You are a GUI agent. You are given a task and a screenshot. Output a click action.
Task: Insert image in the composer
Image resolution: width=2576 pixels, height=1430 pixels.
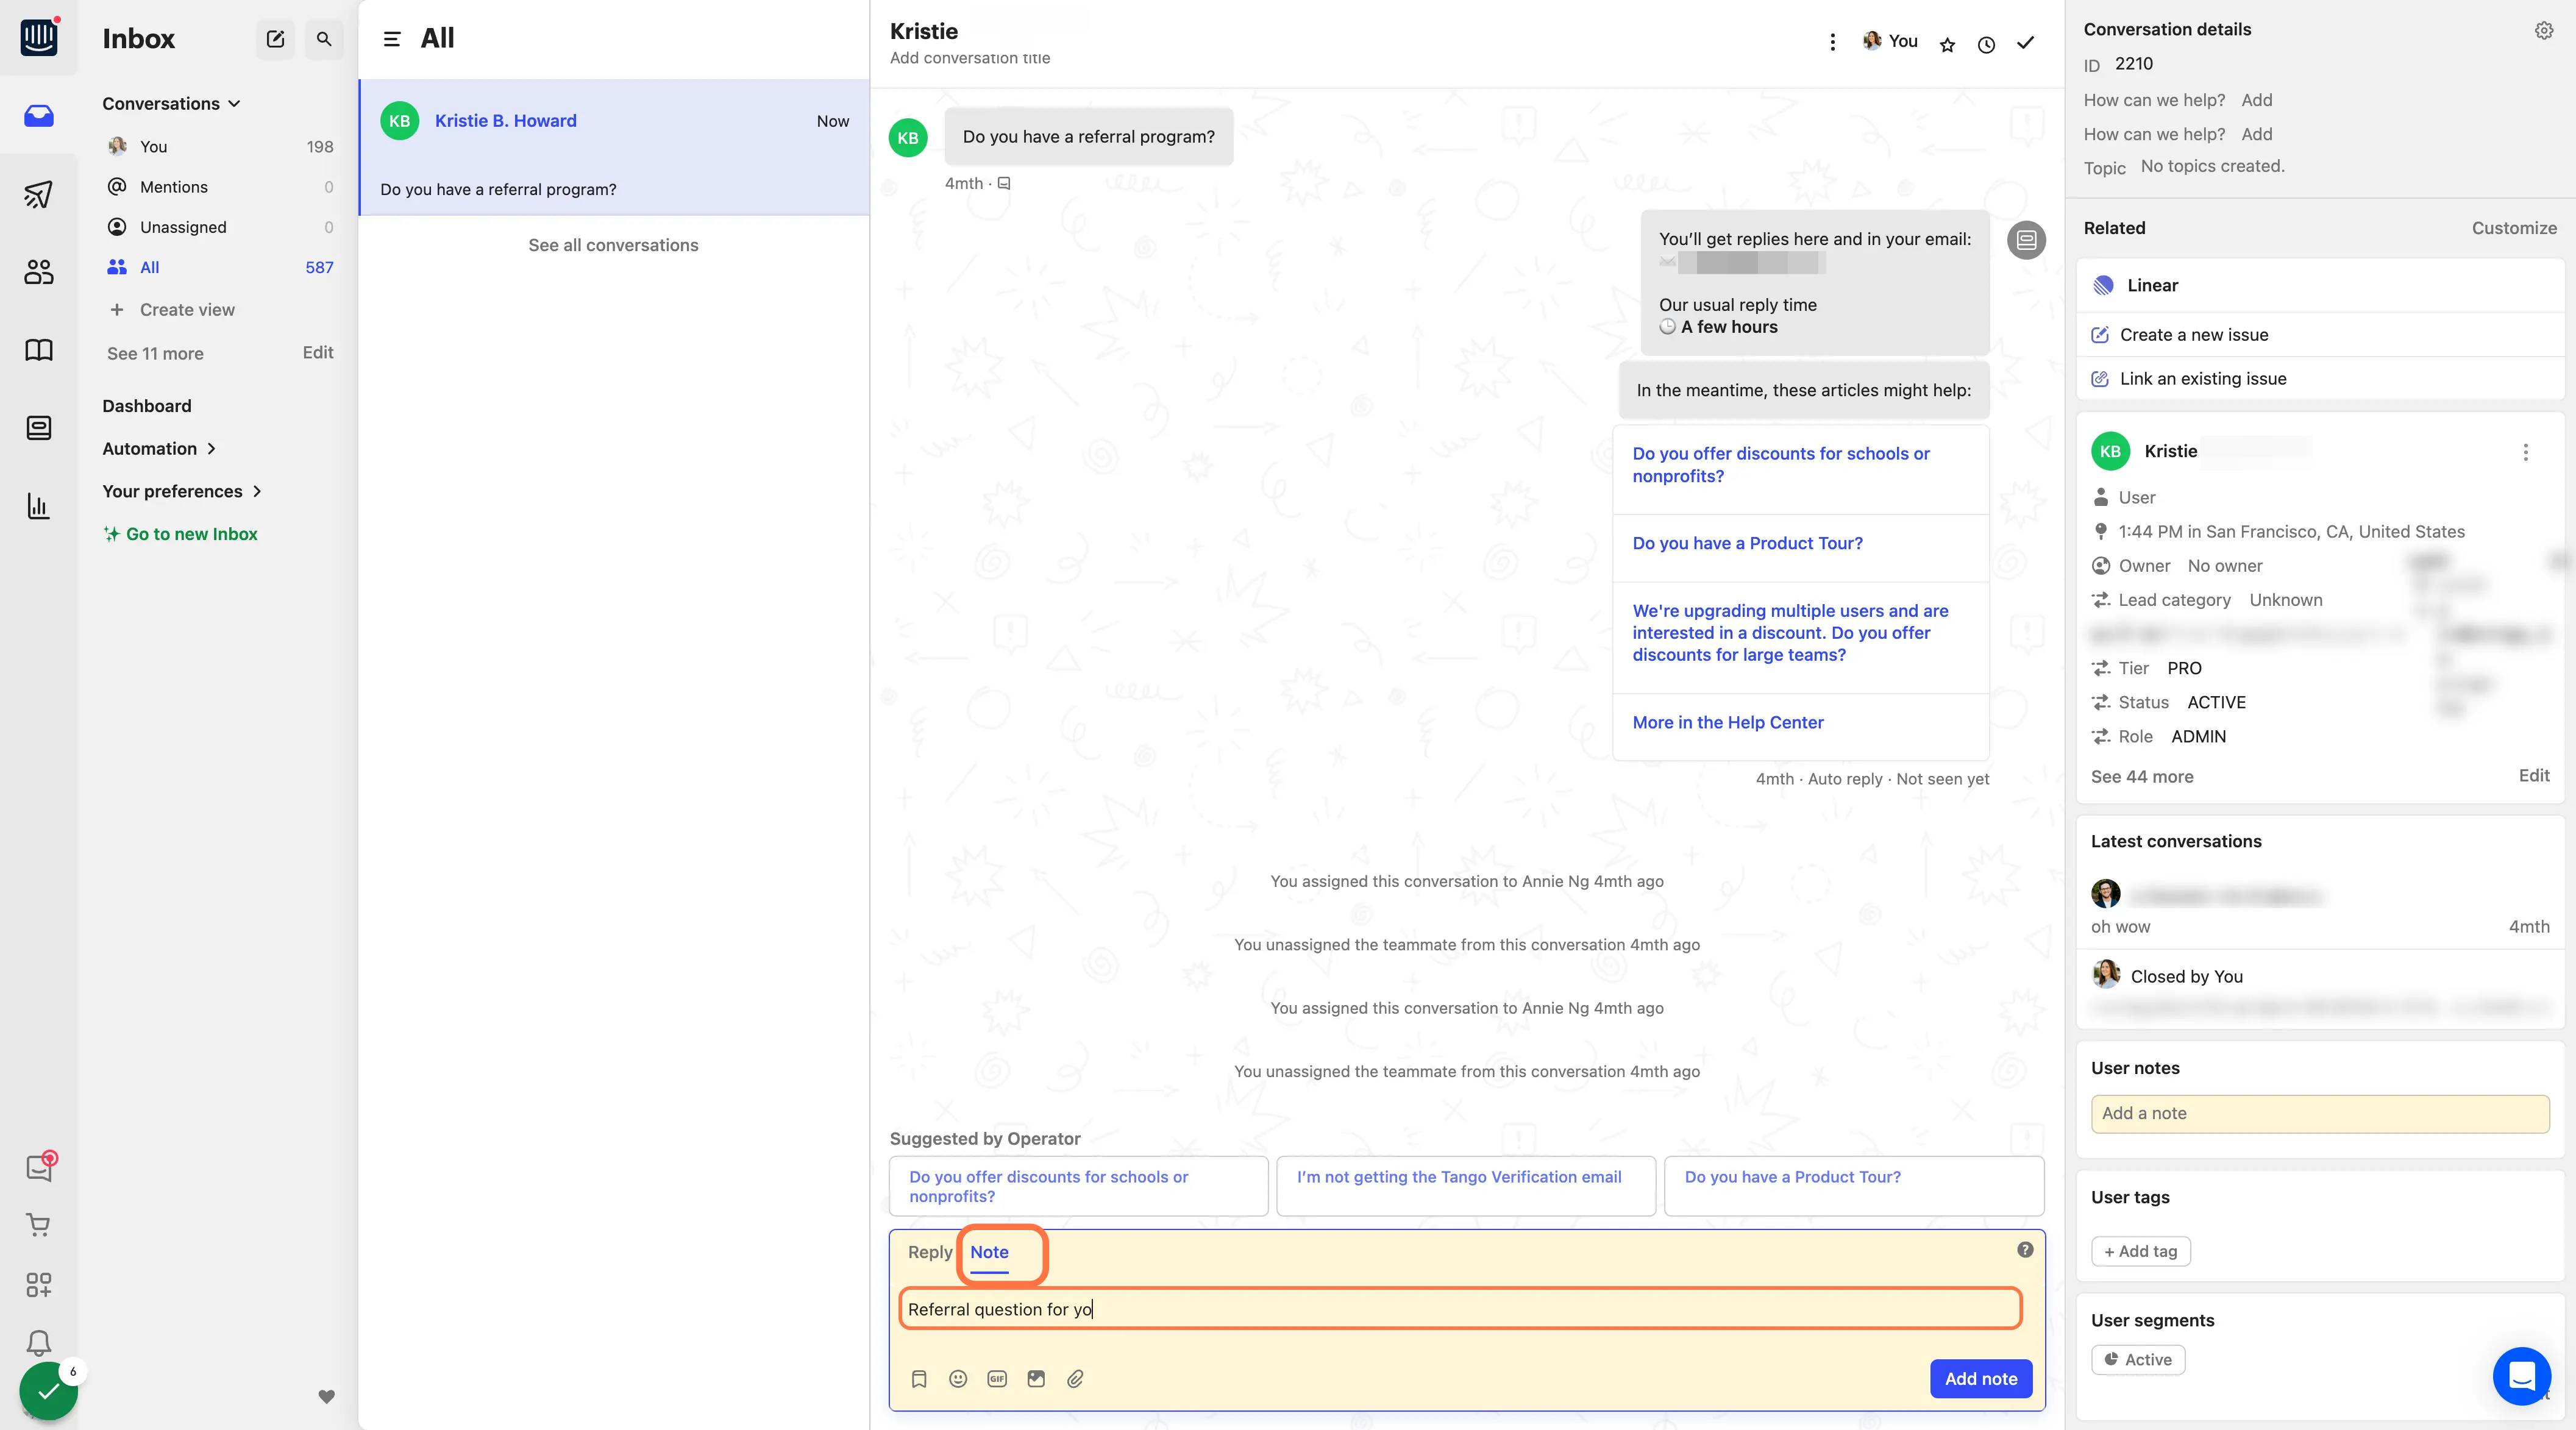pyautogui.click(x=1036, y=1379)
